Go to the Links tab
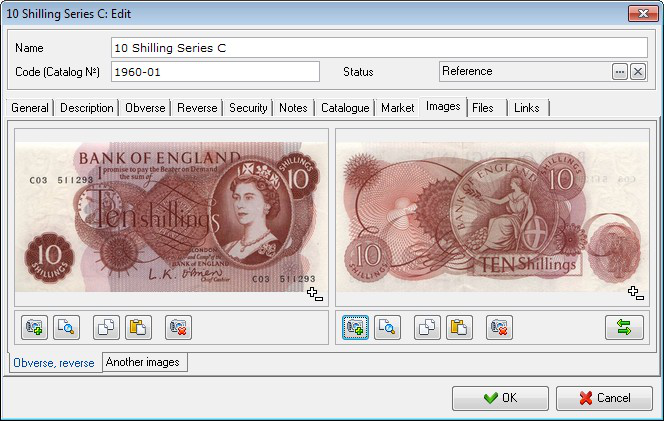The image size is (664, 421). point(526,108)
